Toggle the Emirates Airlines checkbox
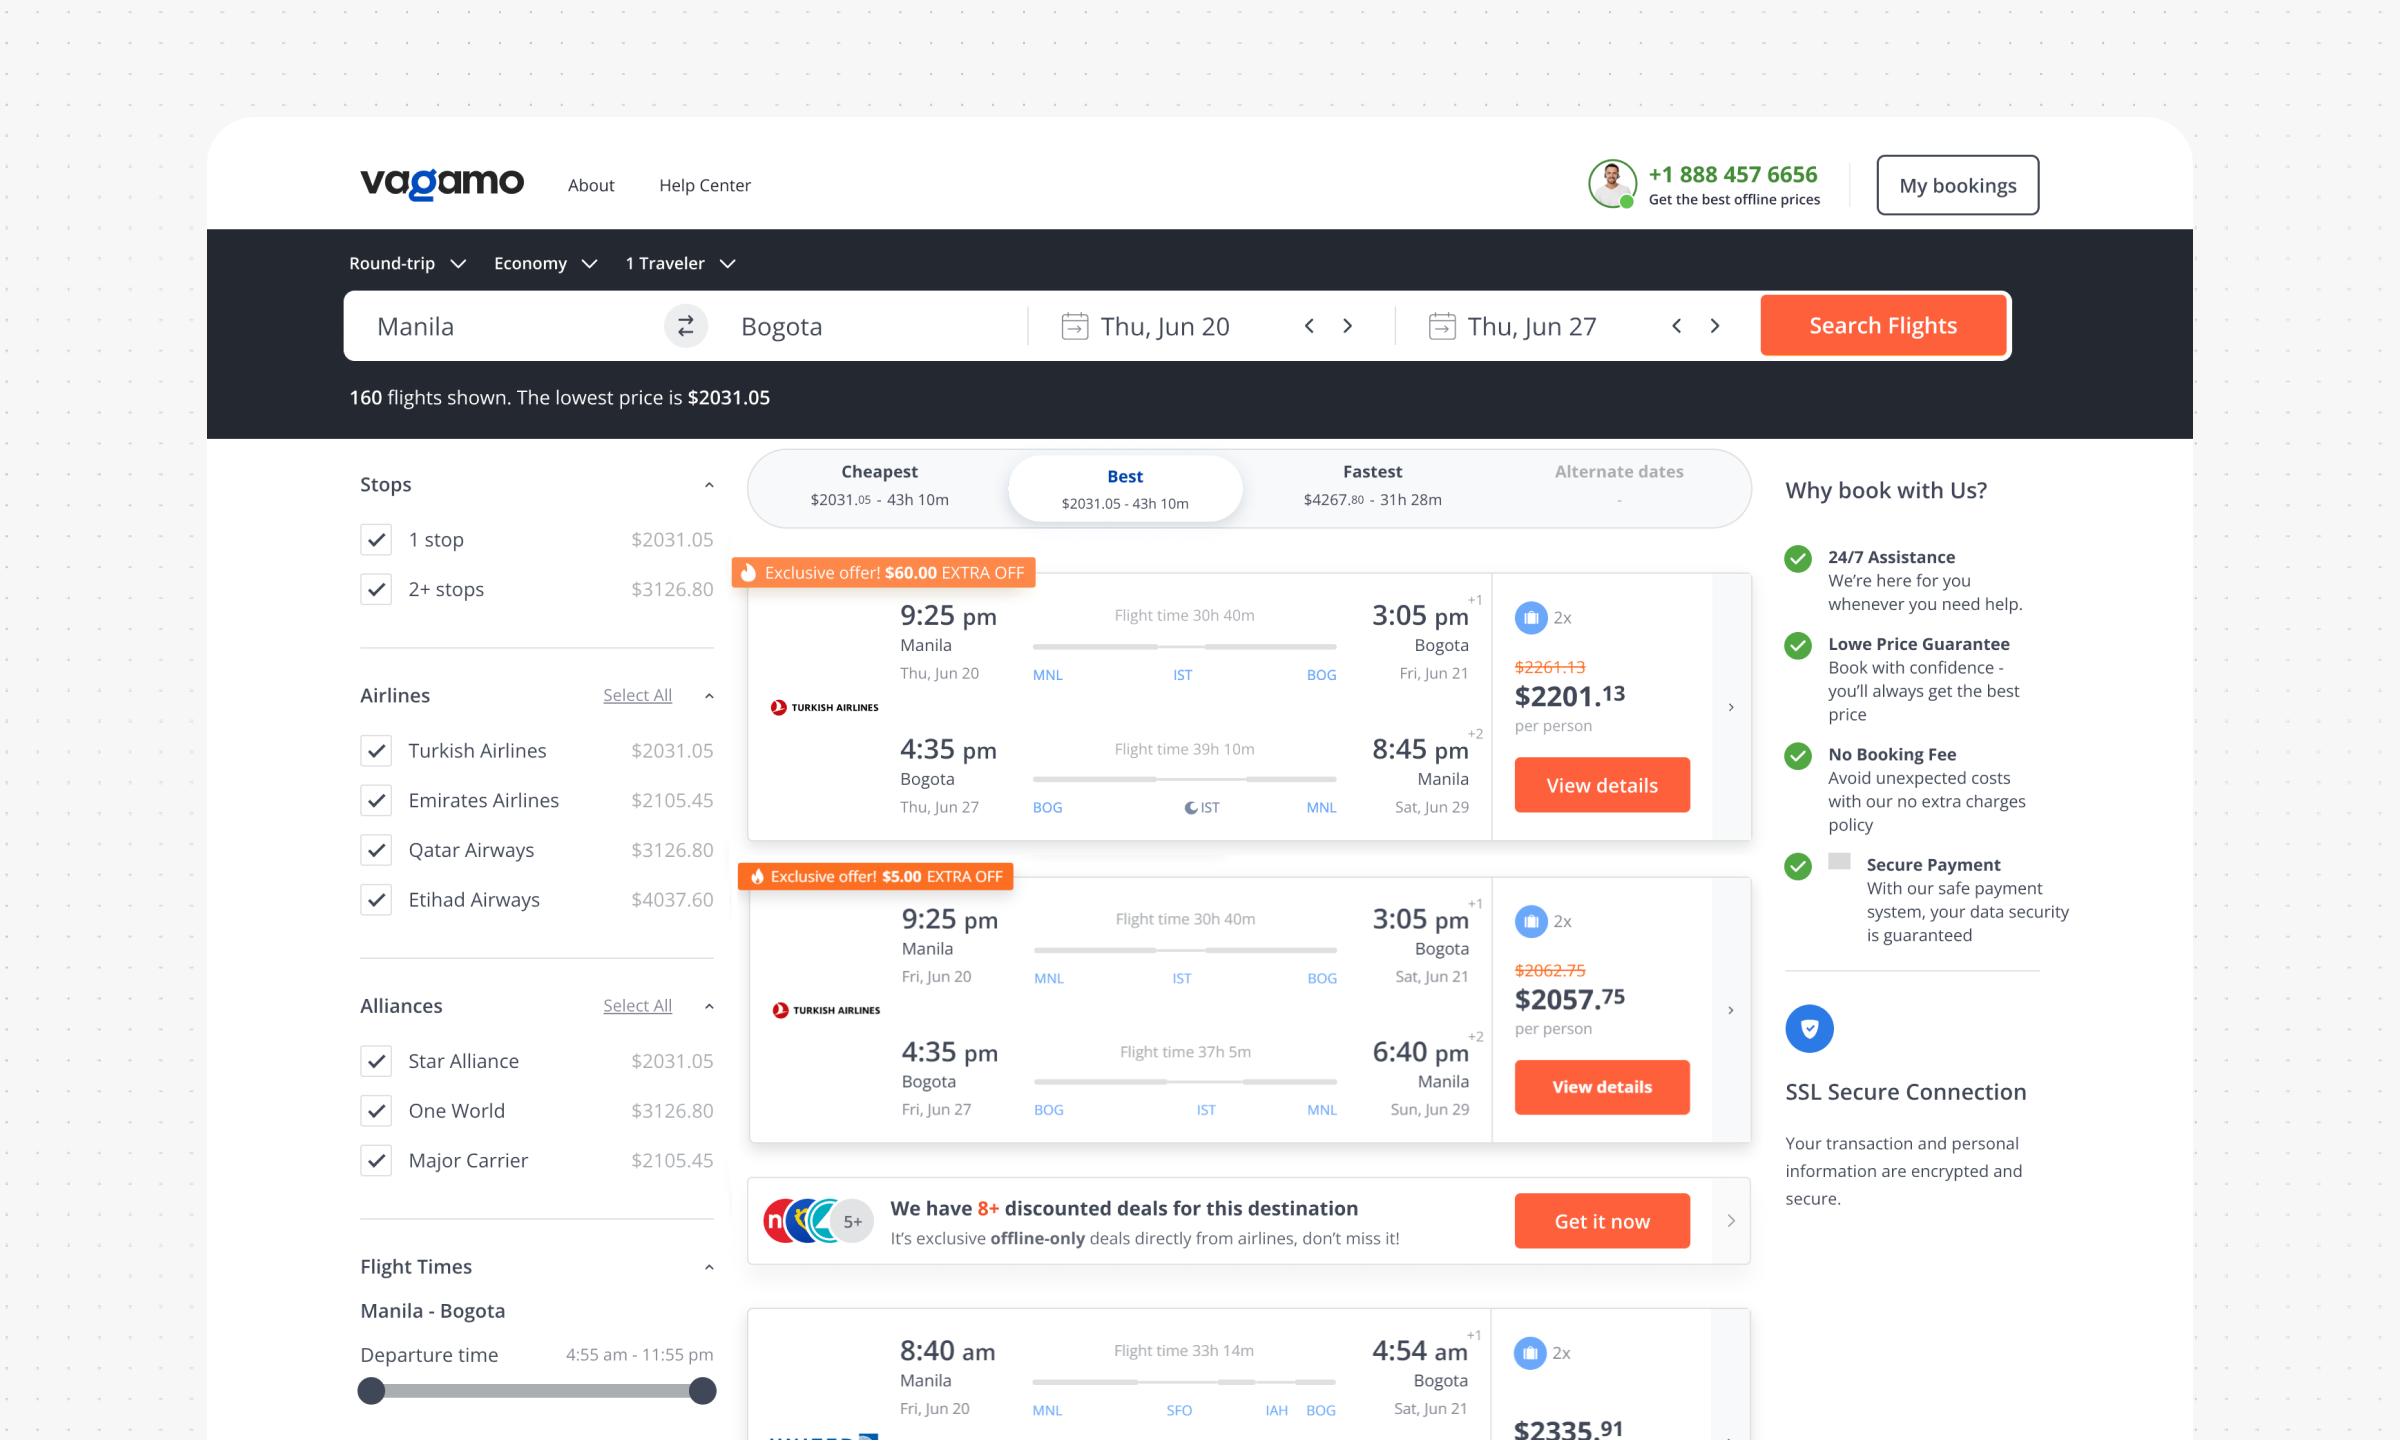This screenshot has height=1440, width=2400. pos(376,801)
